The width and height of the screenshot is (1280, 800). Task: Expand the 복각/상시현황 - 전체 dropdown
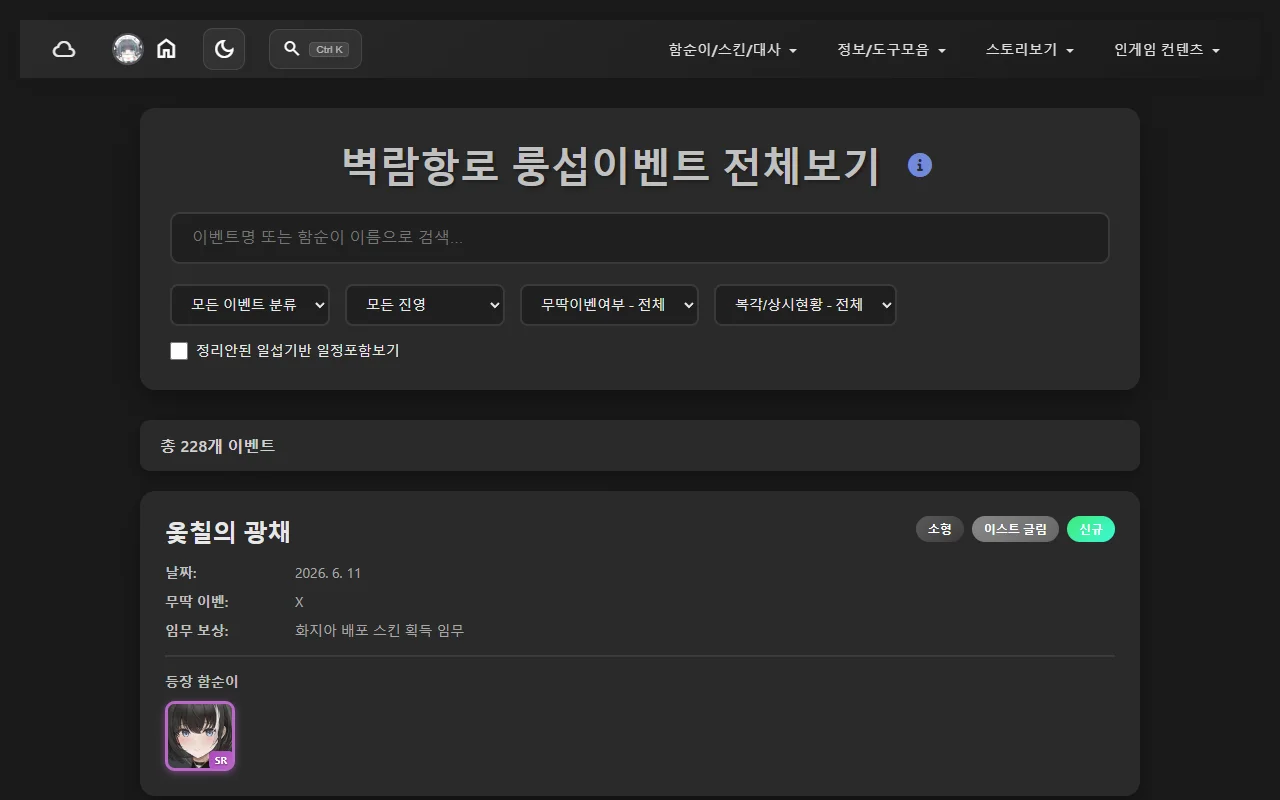coord(805,305)
